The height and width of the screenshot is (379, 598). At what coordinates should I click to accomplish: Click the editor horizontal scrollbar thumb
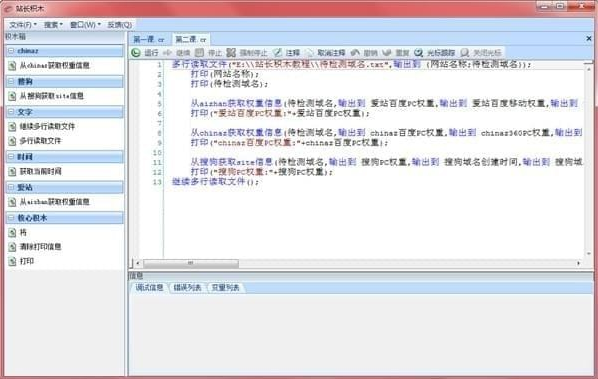[x=190, y=263]
